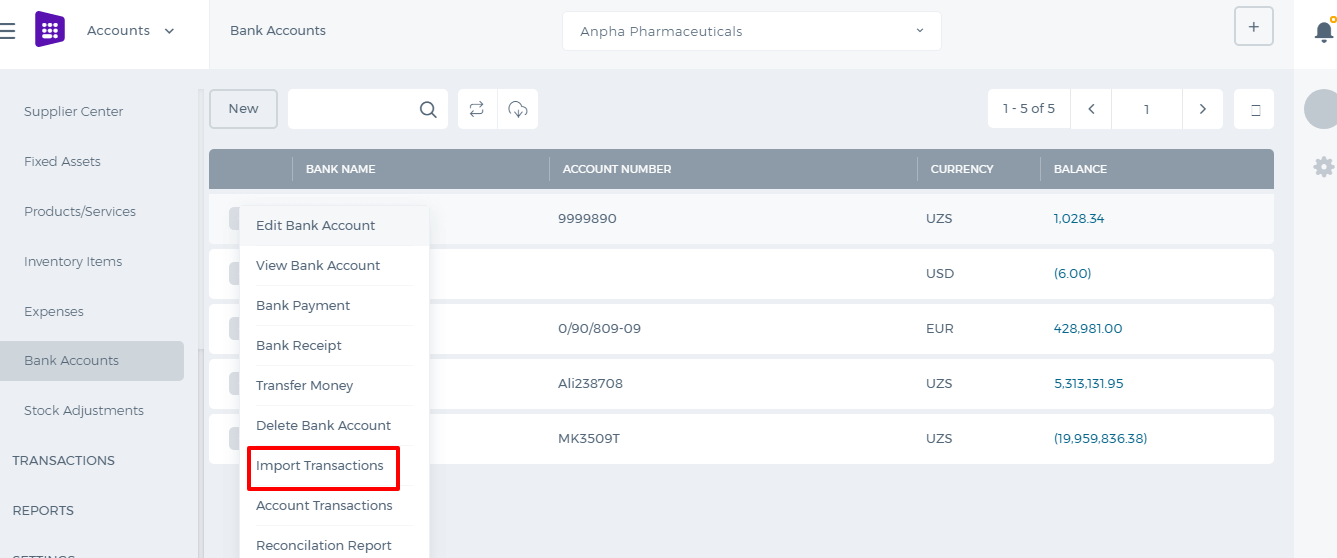Screen dimensions: 1337x558
Task: Click the search magnifier icon
Action: coord(428,110)
